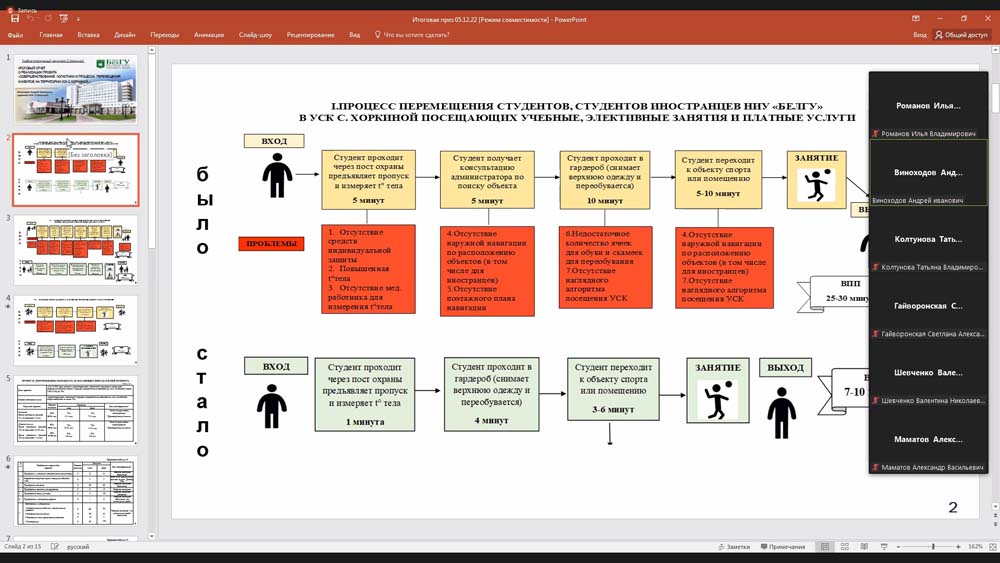This screenshot has width=1000, height=563.
Task: Select slide 4 thumbnail in slide panel
Action: (x=76, y=330)
